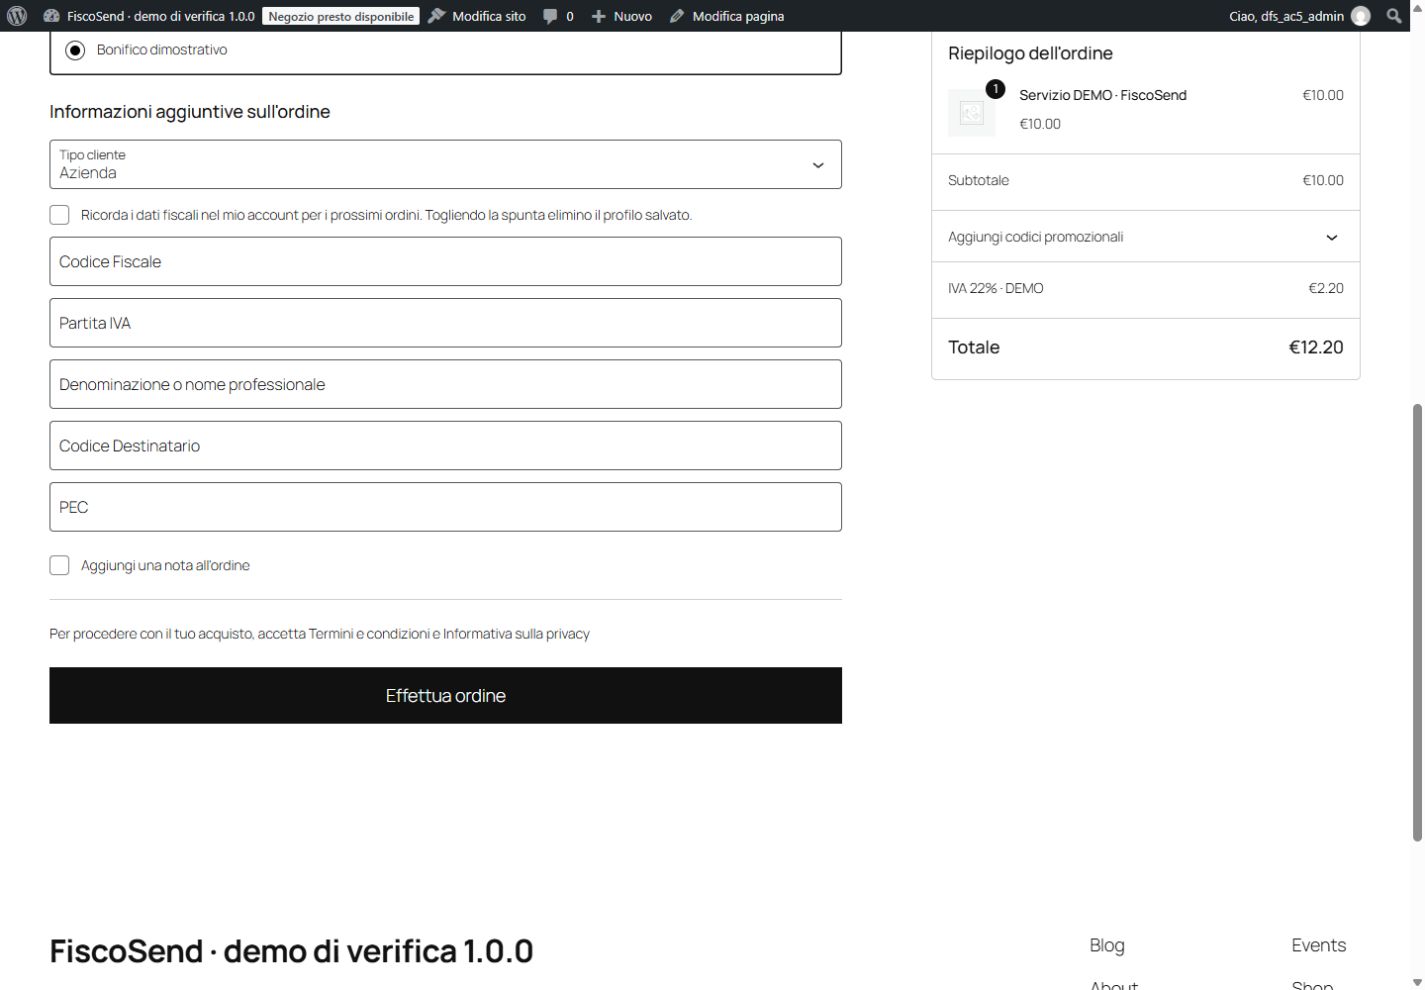Open Informativa sulla privacy link
Viewport: 1425px width, 990px height.
point(516,634)
